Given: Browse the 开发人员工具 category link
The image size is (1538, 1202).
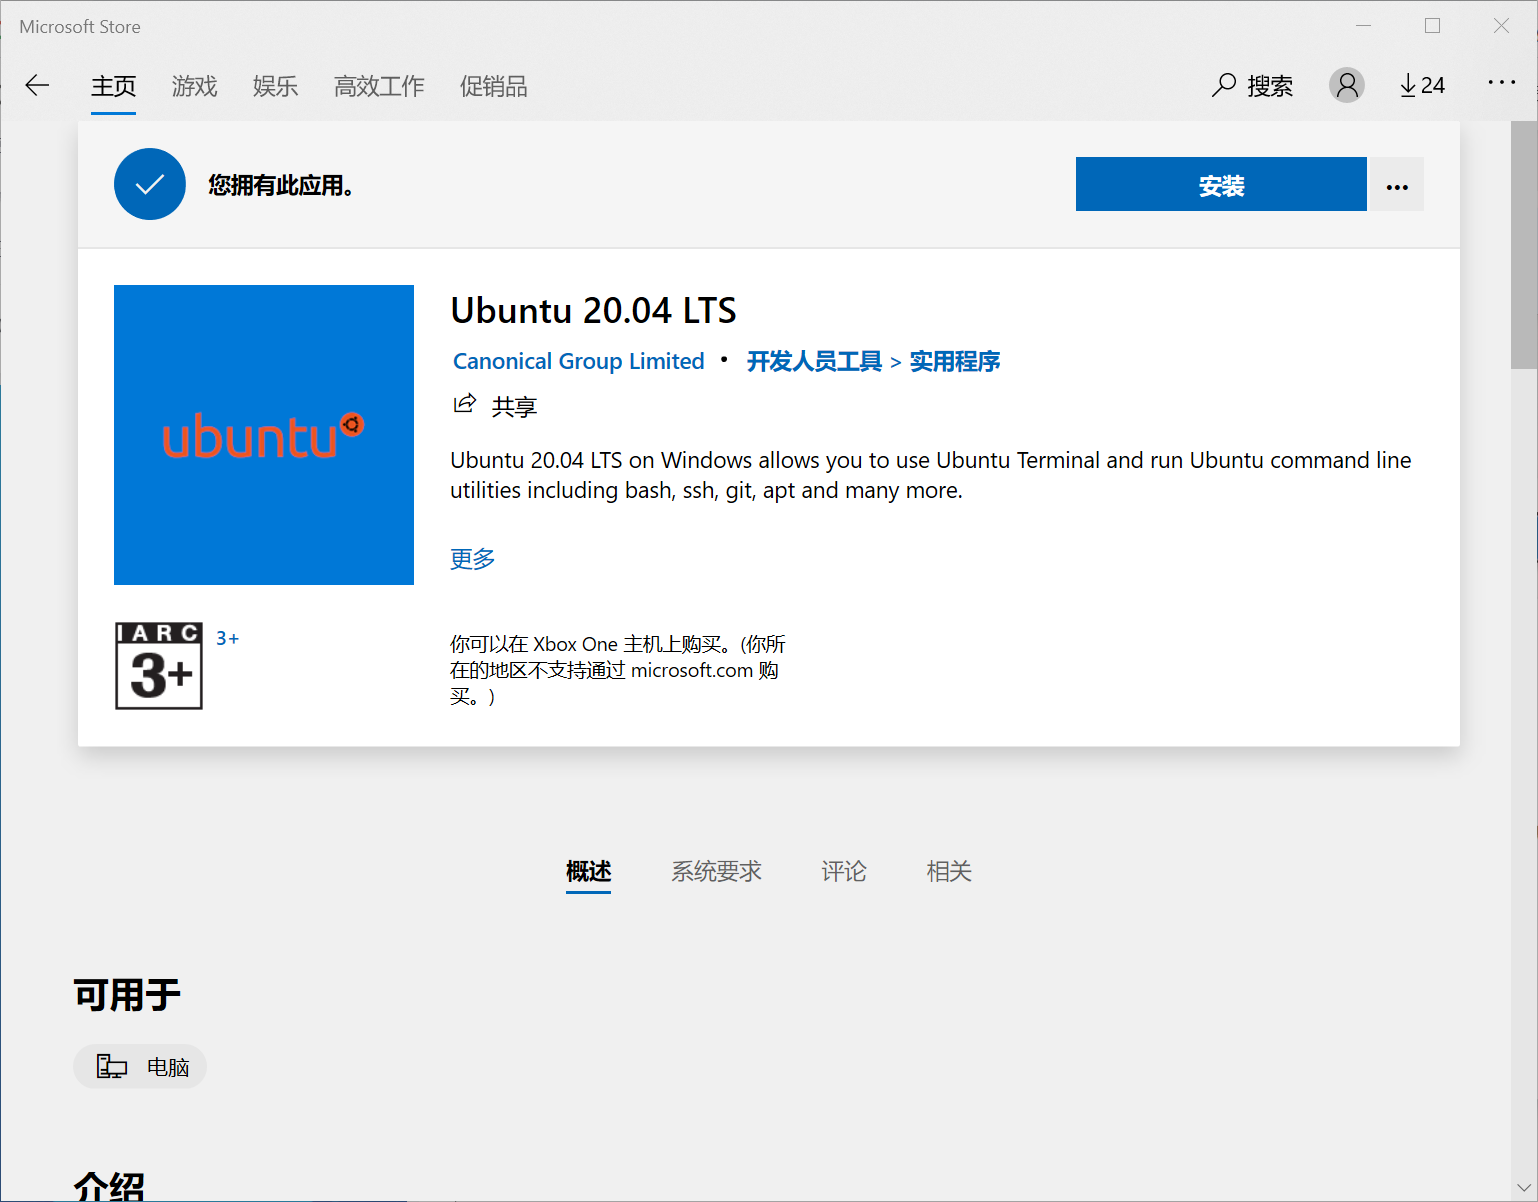Looking at the screenshot, I should point(812,361).
